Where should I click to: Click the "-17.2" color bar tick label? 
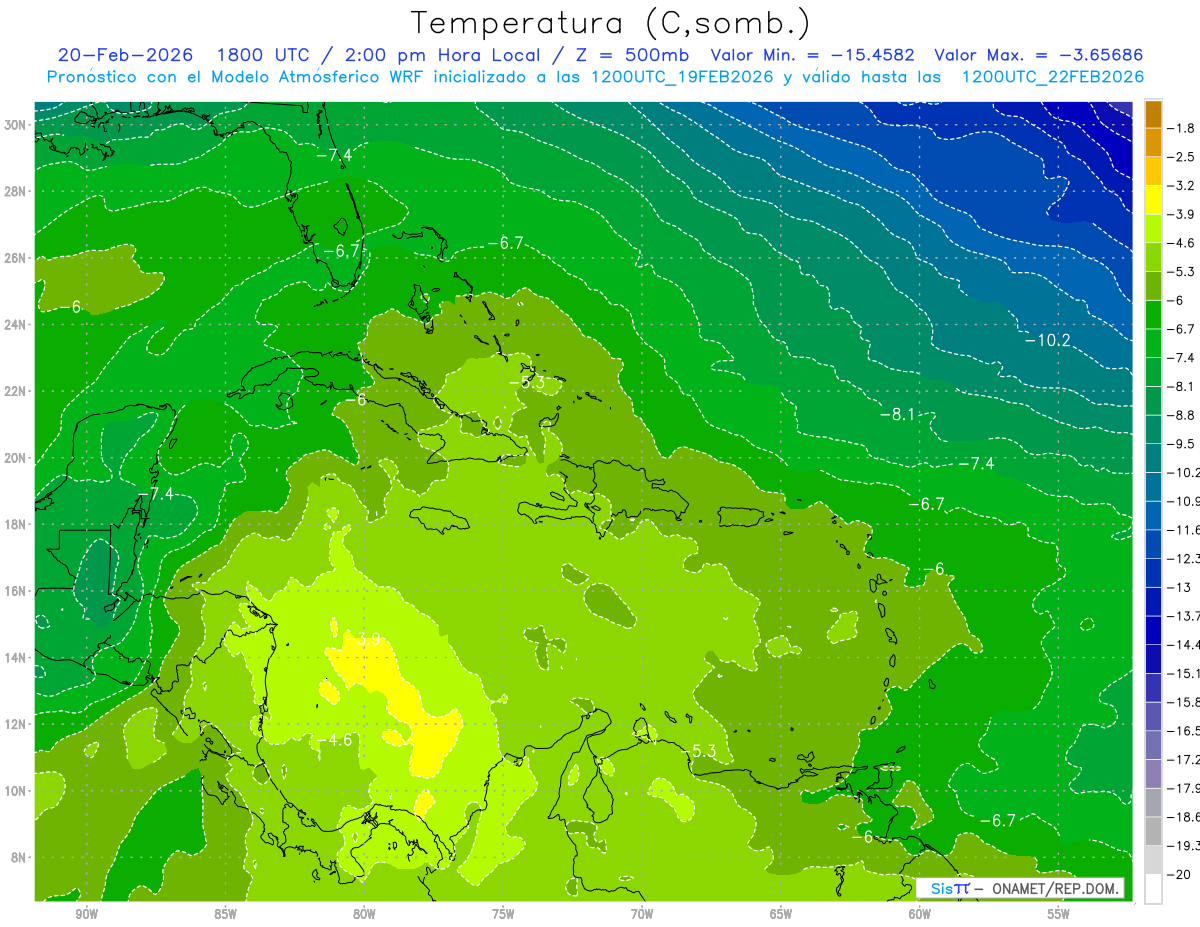(x=1183, y=760)
